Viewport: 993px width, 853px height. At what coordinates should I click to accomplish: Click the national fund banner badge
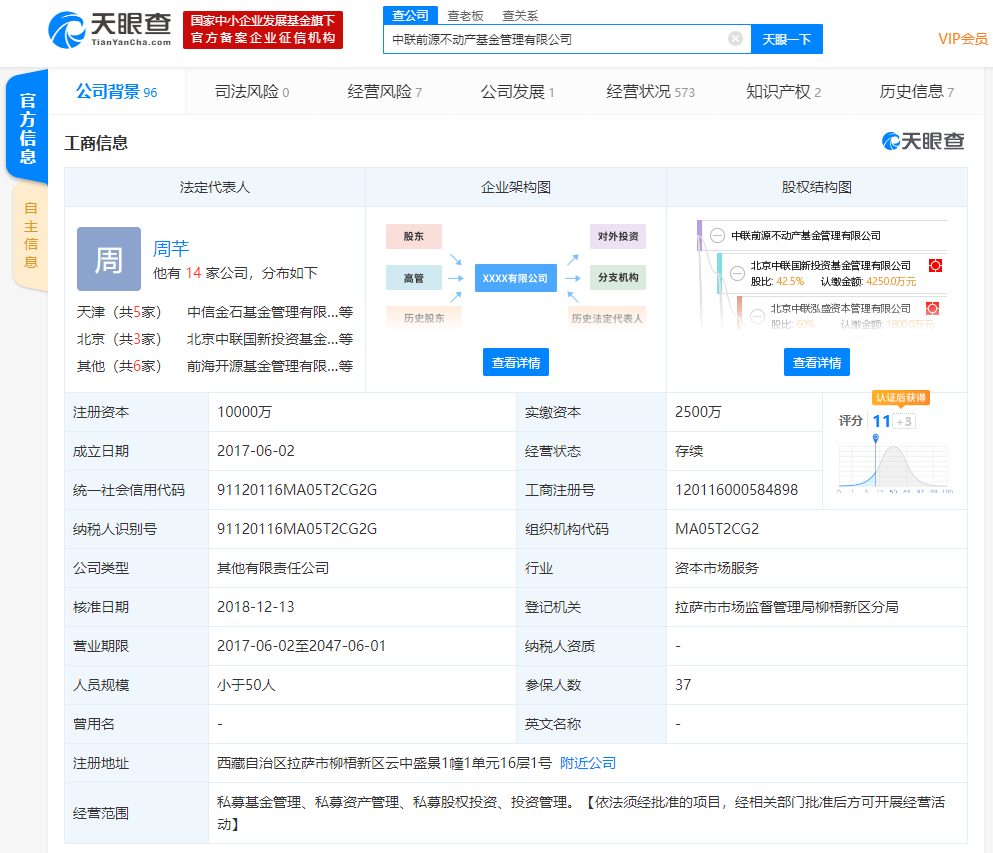[263, 30]
